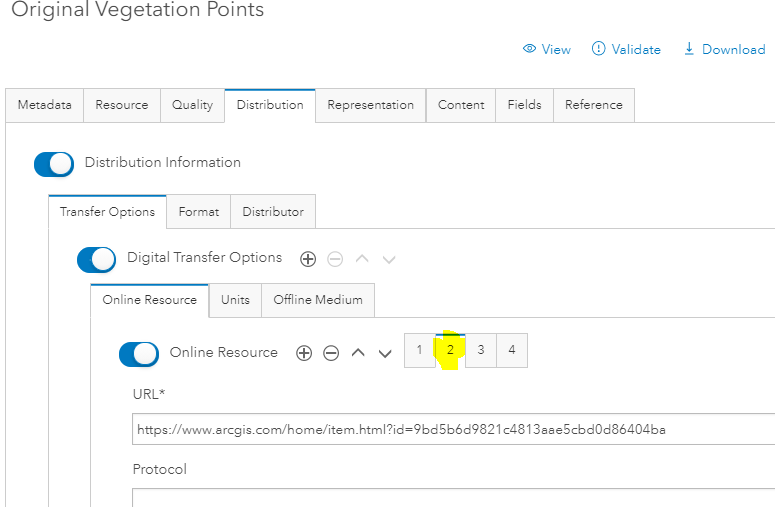Turn off the Online Resource toggle
This screenshot has width=775, height=507.
pos(139,353)
